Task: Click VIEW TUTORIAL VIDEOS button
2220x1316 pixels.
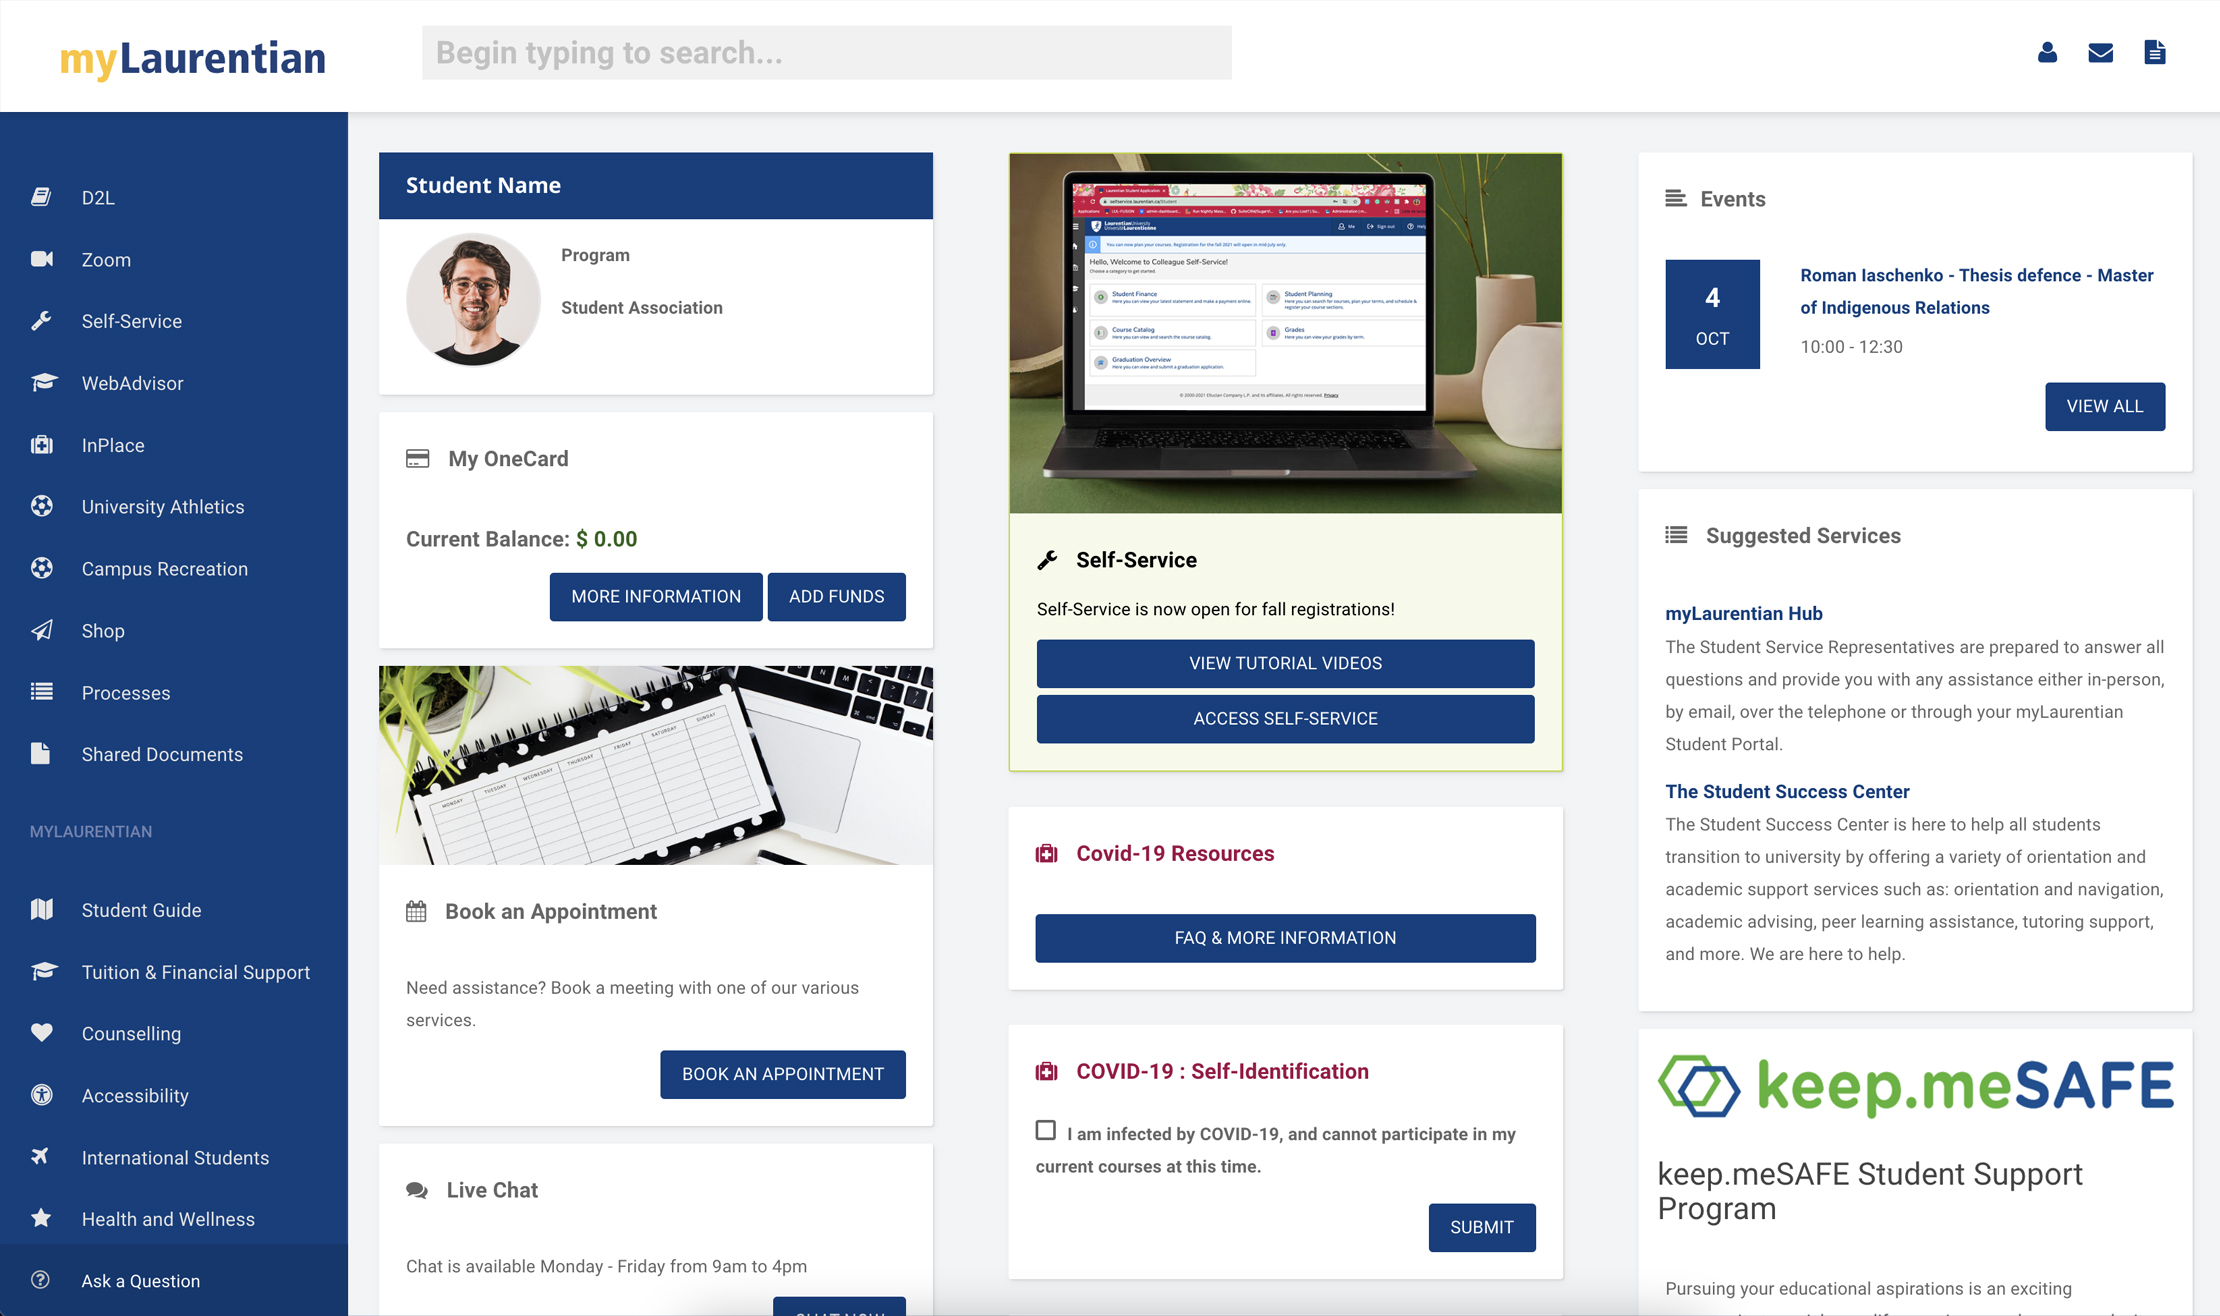Action: [x=1285, y=664]
